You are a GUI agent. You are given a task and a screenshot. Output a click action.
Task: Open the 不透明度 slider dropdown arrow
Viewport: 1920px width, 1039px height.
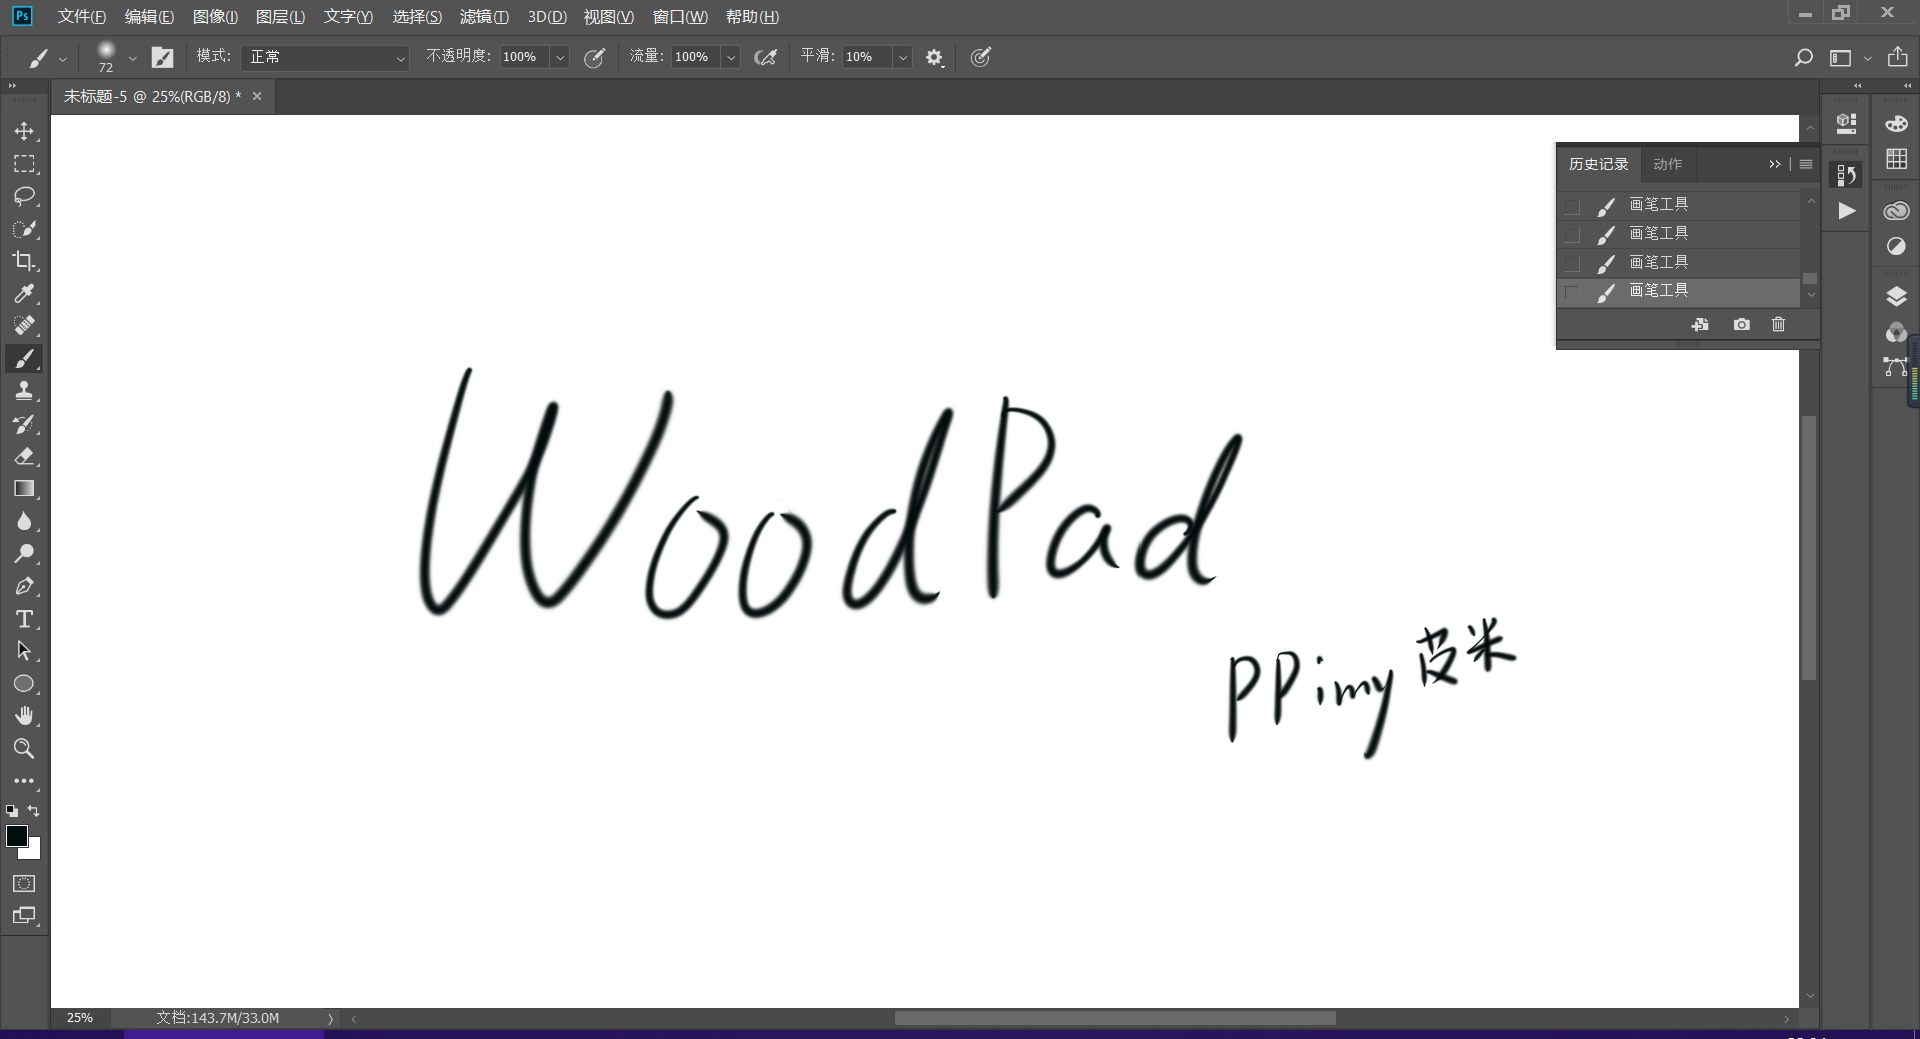coord(560,58)
